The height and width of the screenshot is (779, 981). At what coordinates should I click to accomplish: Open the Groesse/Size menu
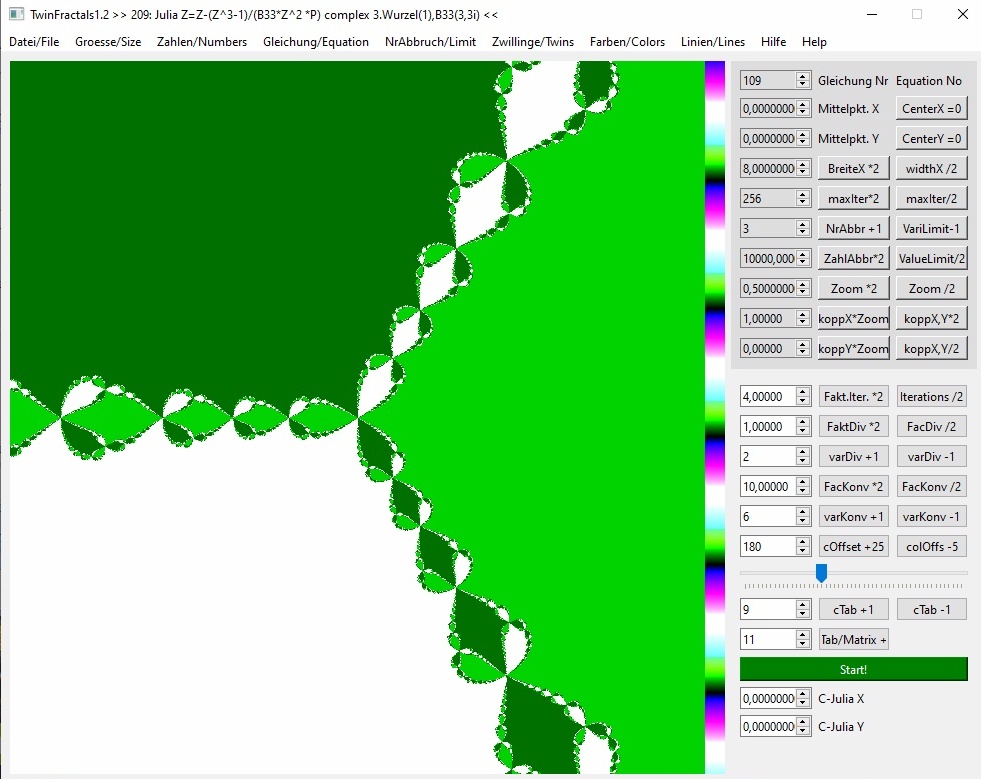[108, 42]
